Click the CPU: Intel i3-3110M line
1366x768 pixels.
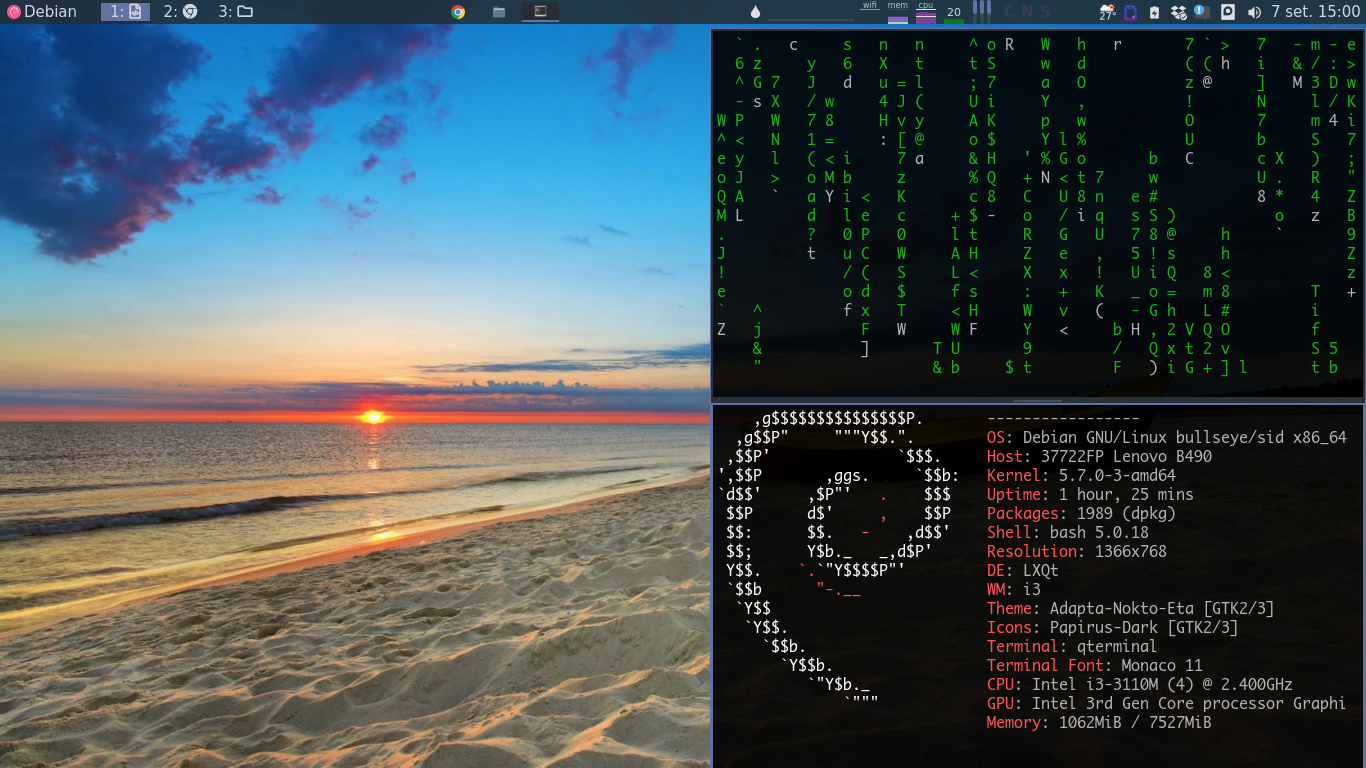tap(1139, 684)
